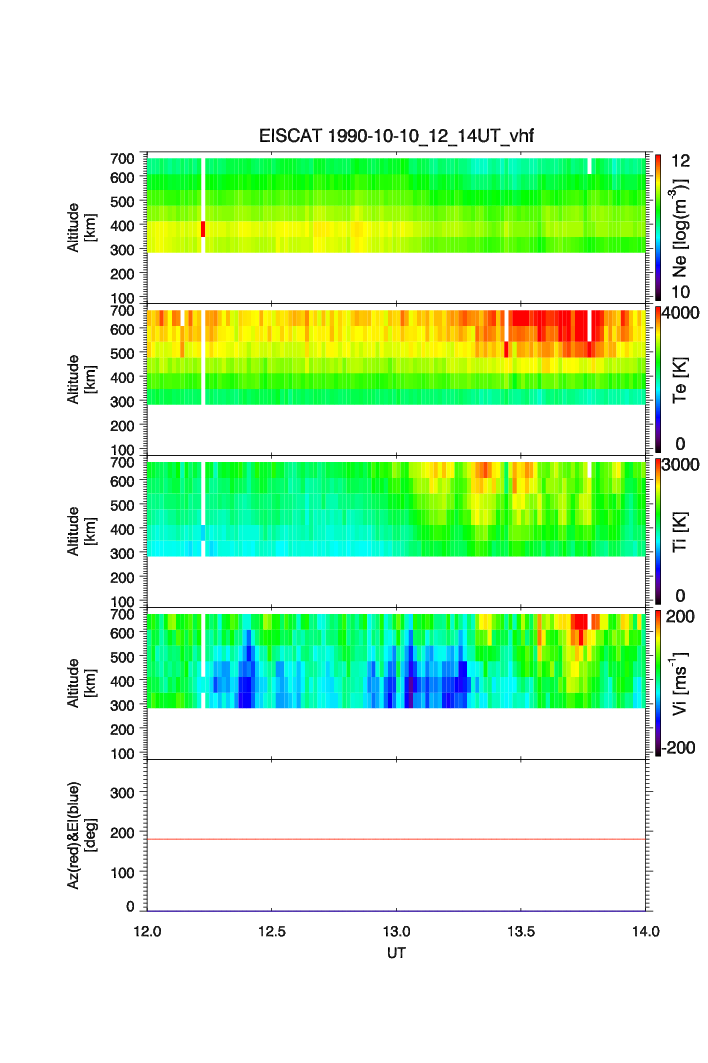Image resolution: width=708 pixels, height=1063 pixels.
Task: Select the 'Ti [K]' colorbar label
Action: pos(680,532)
